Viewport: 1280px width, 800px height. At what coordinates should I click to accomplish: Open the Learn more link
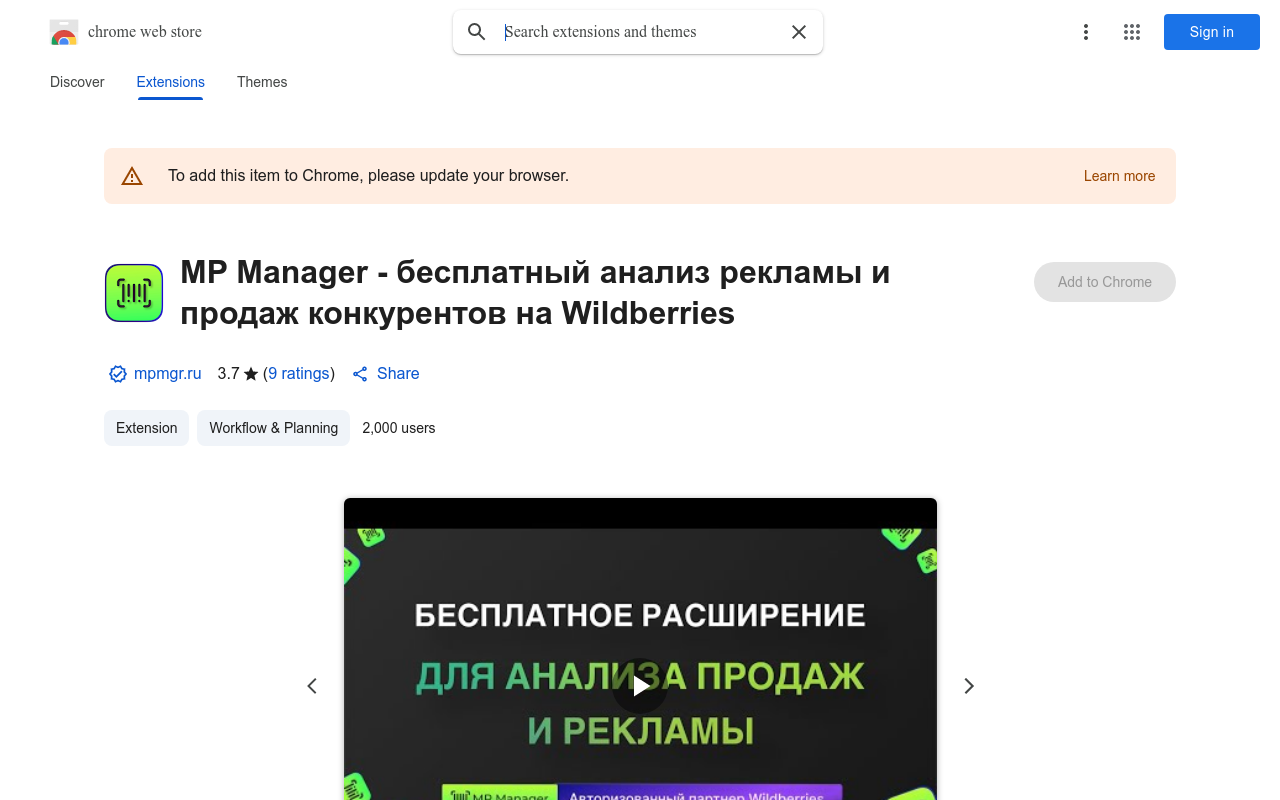[x=1119, y=176]
